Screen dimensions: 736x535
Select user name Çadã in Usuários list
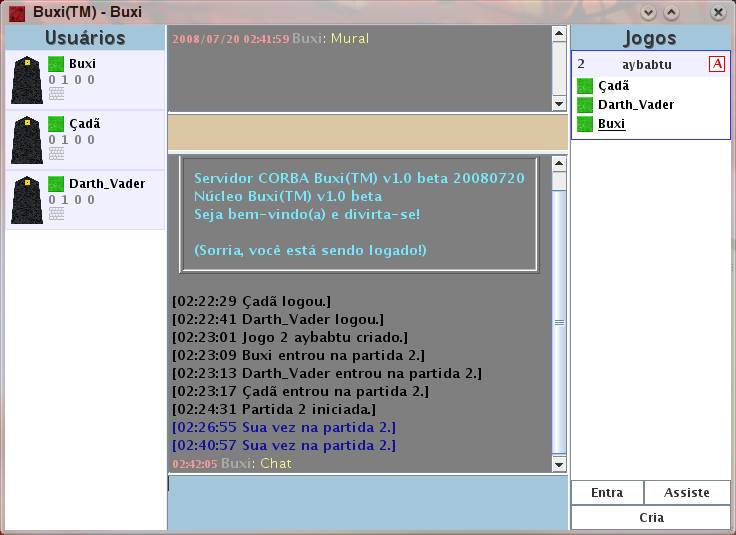click(84, 123)
